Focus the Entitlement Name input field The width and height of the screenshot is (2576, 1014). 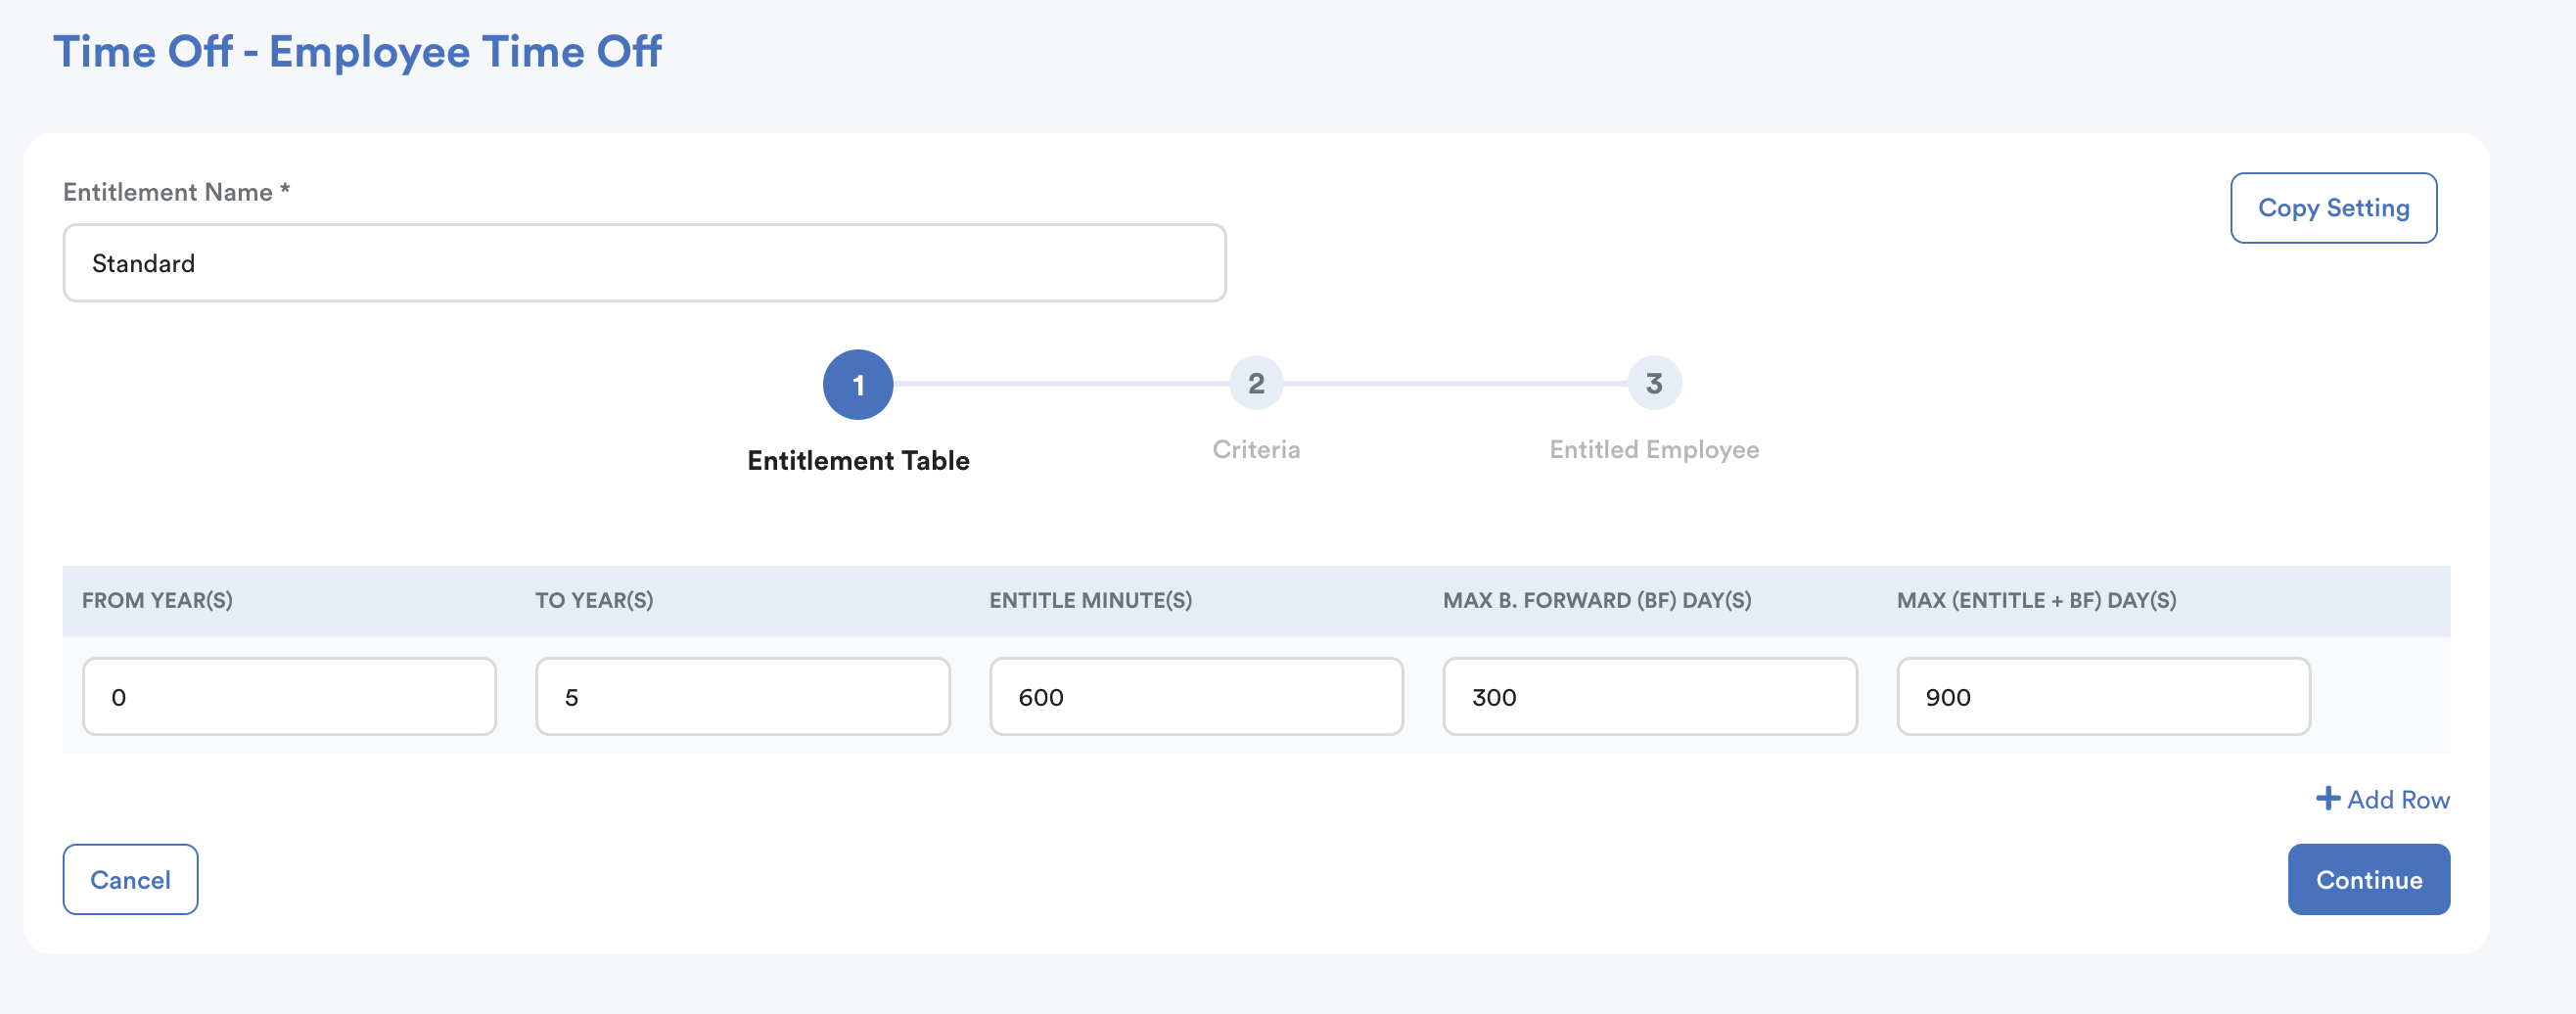644,263
